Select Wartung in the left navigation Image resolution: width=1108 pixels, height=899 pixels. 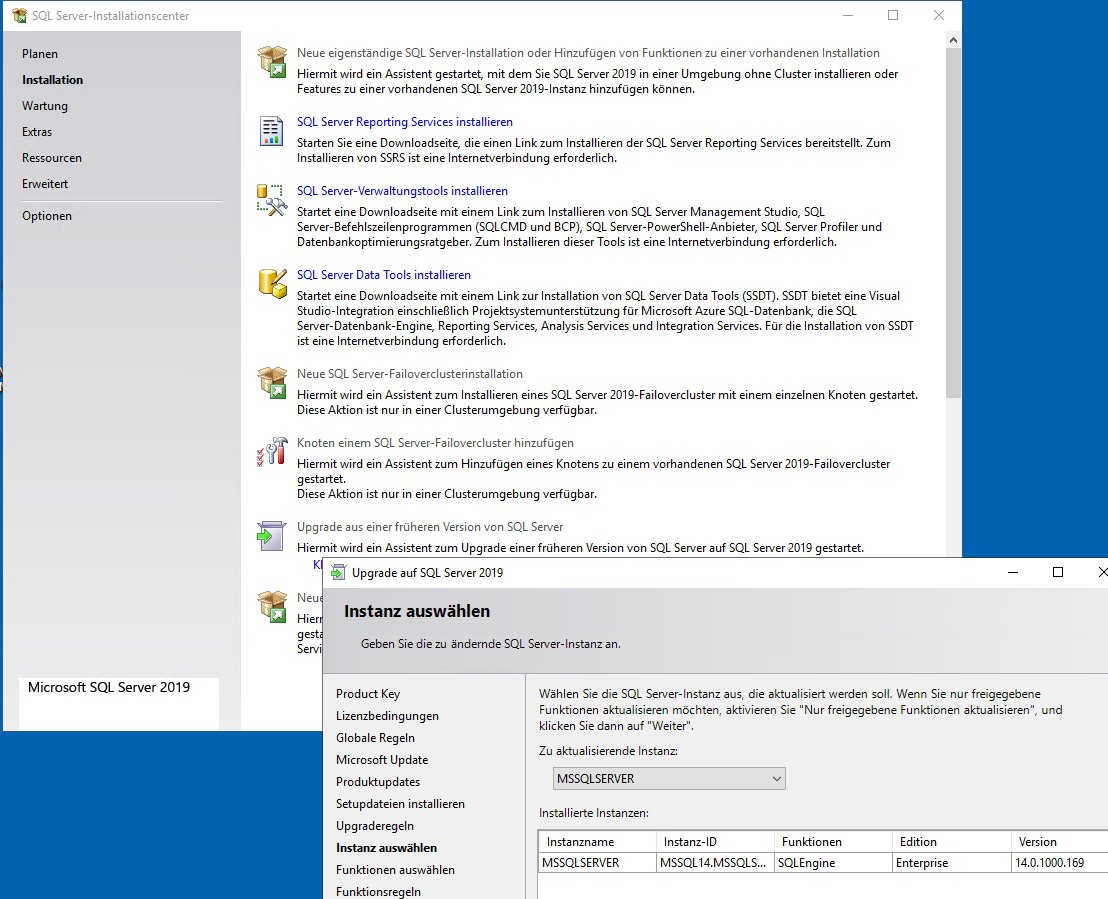point(45,106)
